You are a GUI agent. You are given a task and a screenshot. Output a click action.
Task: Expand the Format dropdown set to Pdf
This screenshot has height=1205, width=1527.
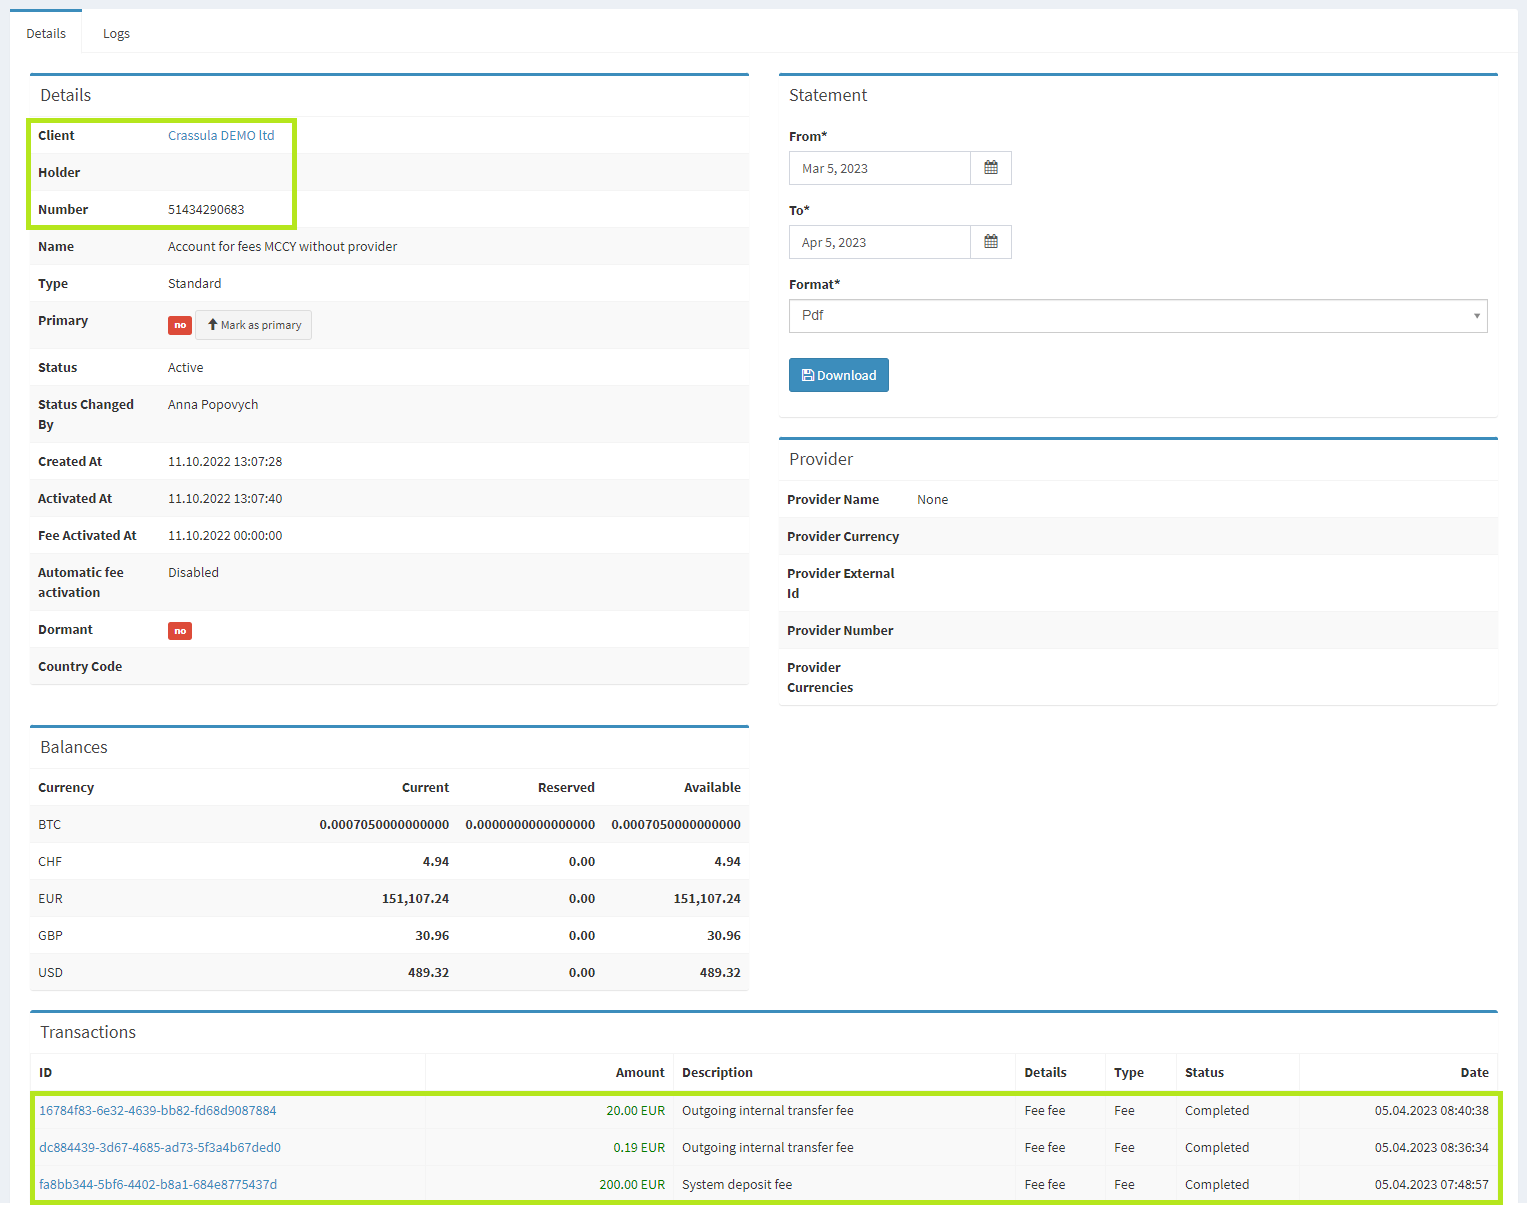click(1137, 316)
